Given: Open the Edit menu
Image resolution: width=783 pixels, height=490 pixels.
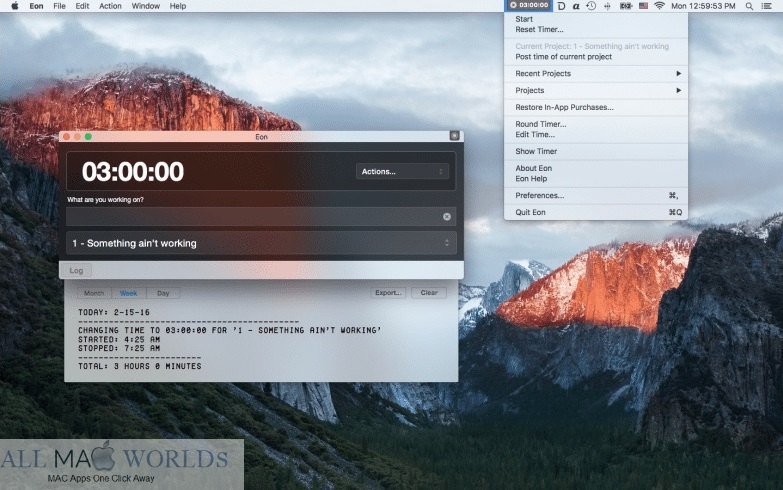Looking at the screenshot, I should pyautogui.click(x=82, y=6).
